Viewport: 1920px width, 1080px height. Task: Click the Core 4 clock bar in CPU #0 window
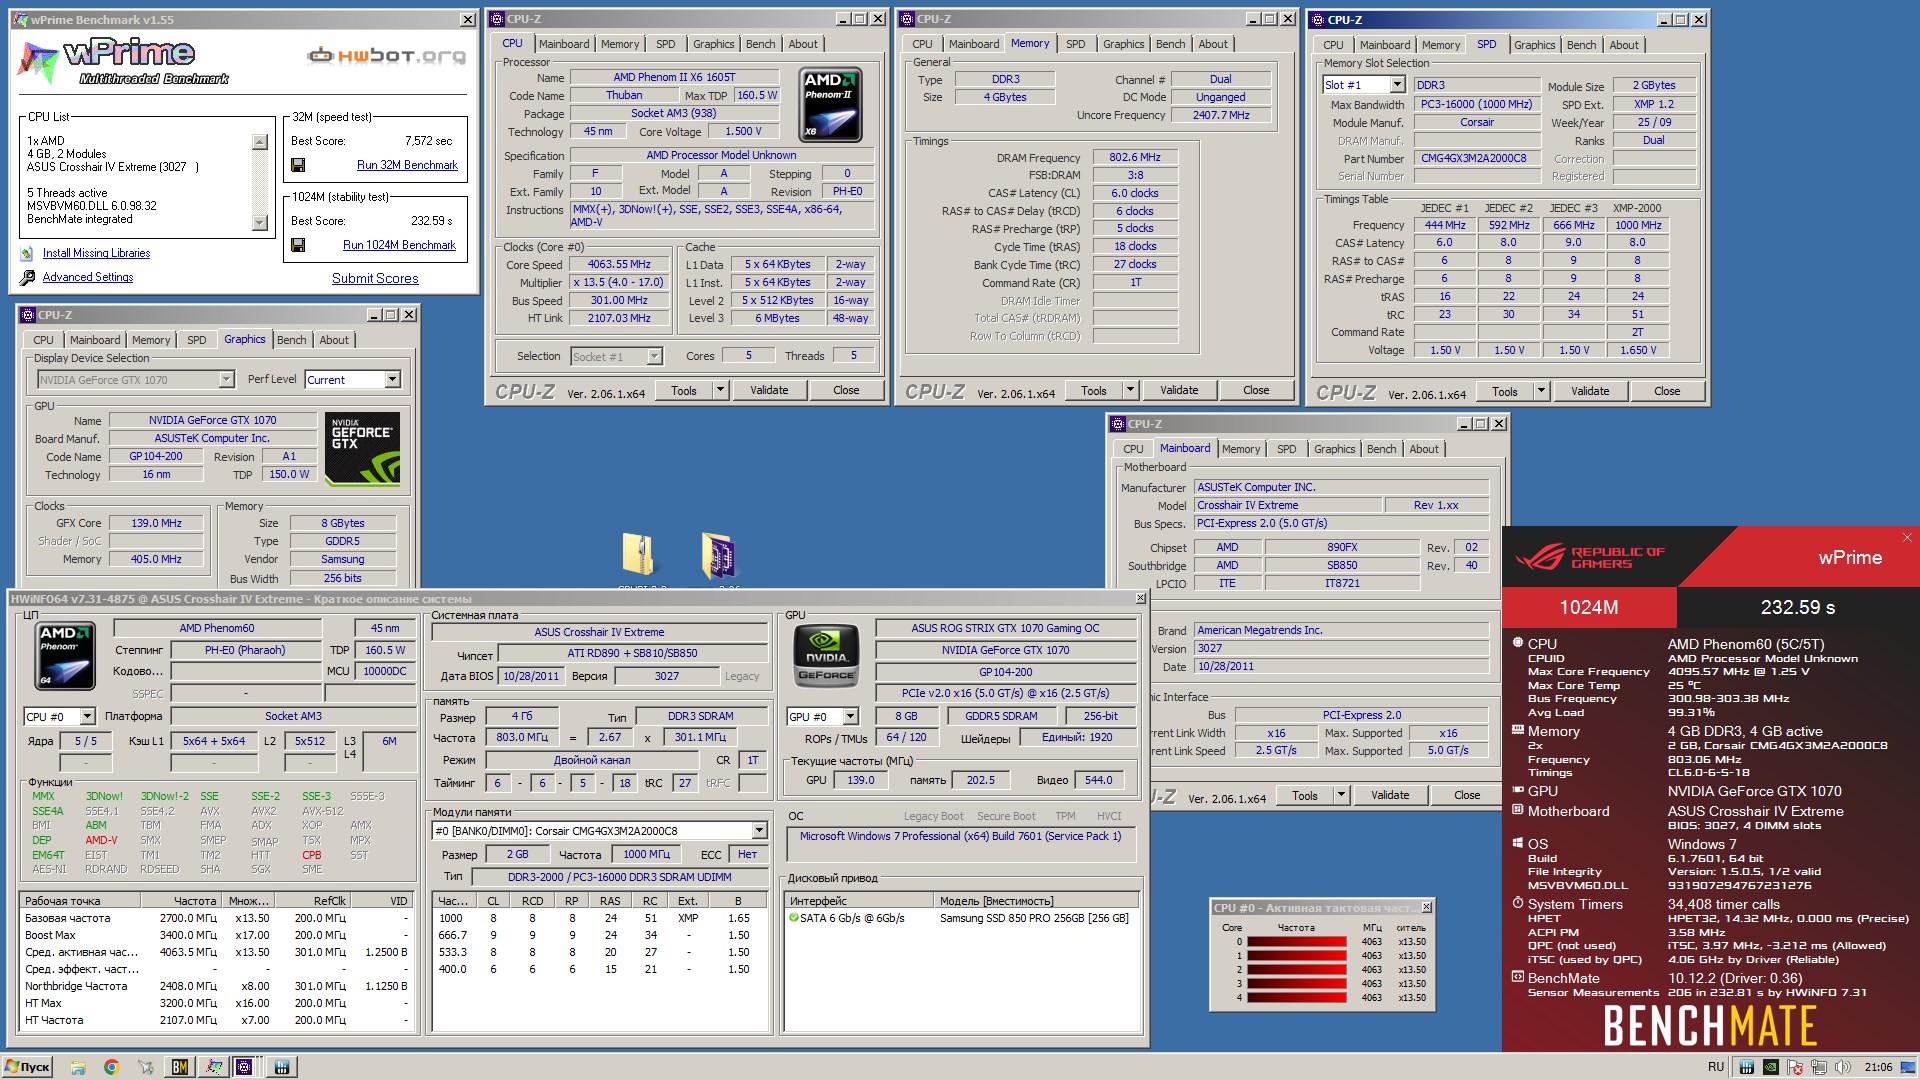coord(1296,998)
